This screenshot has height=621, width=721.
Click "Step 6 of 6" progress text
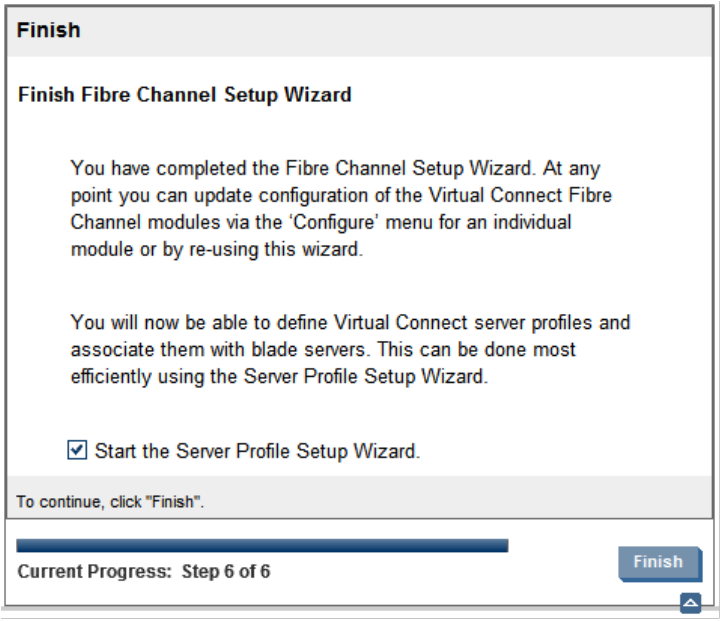pyautogui.click(x=225, y=572)
